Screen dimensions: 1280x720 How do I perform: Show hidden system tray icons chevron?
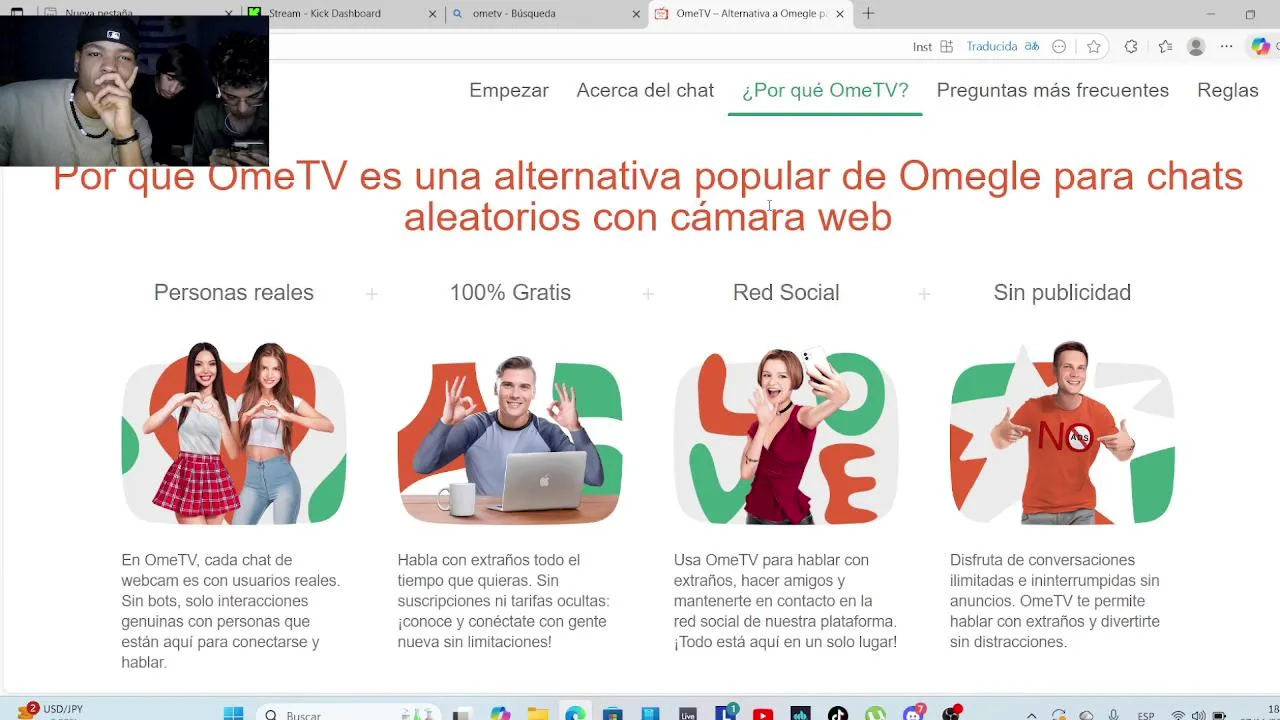tap(1032, 715)
